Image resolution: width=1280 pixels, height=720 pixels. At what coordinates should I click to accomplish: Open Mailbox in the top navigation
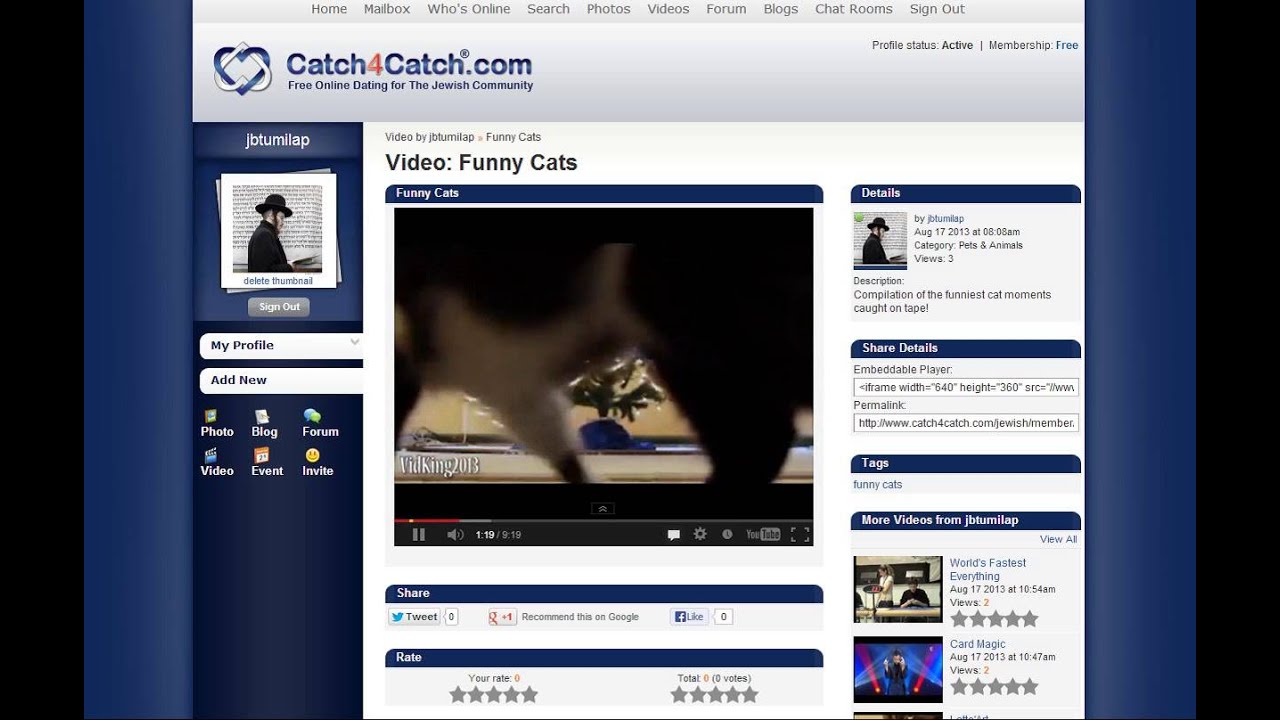pos(387,9)
